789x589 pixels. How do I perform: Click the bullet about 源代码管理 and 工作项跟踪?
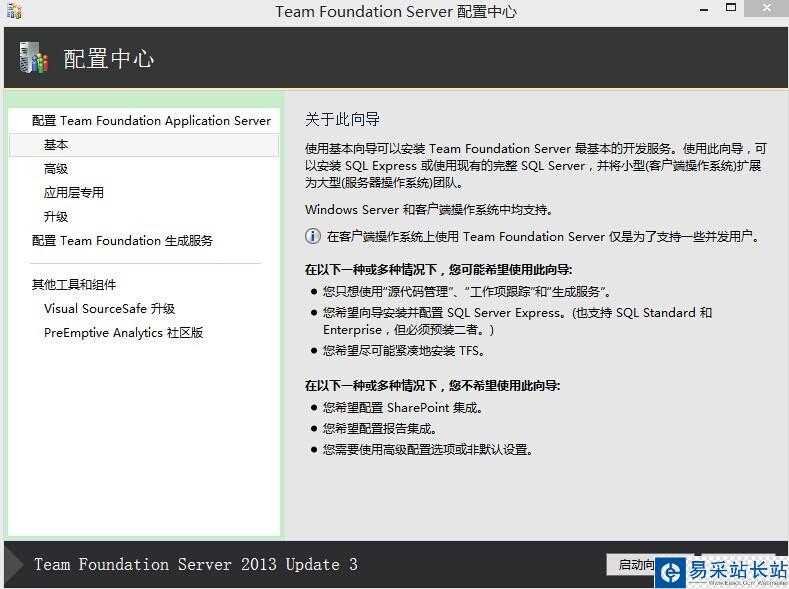pyautogui.click(x=467, y=292)
